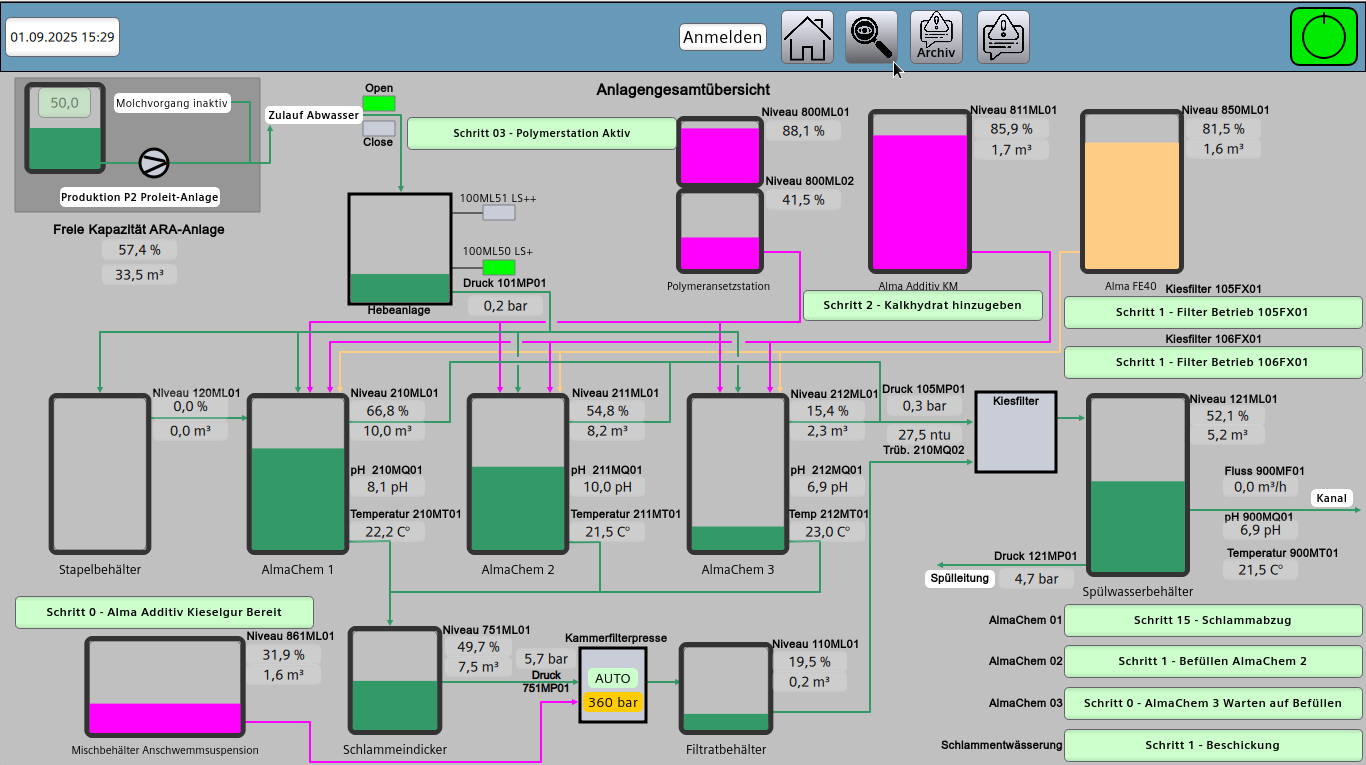Click the Spülleitung label
This screenshot has height=765, width=1366.
pos(960,578)
